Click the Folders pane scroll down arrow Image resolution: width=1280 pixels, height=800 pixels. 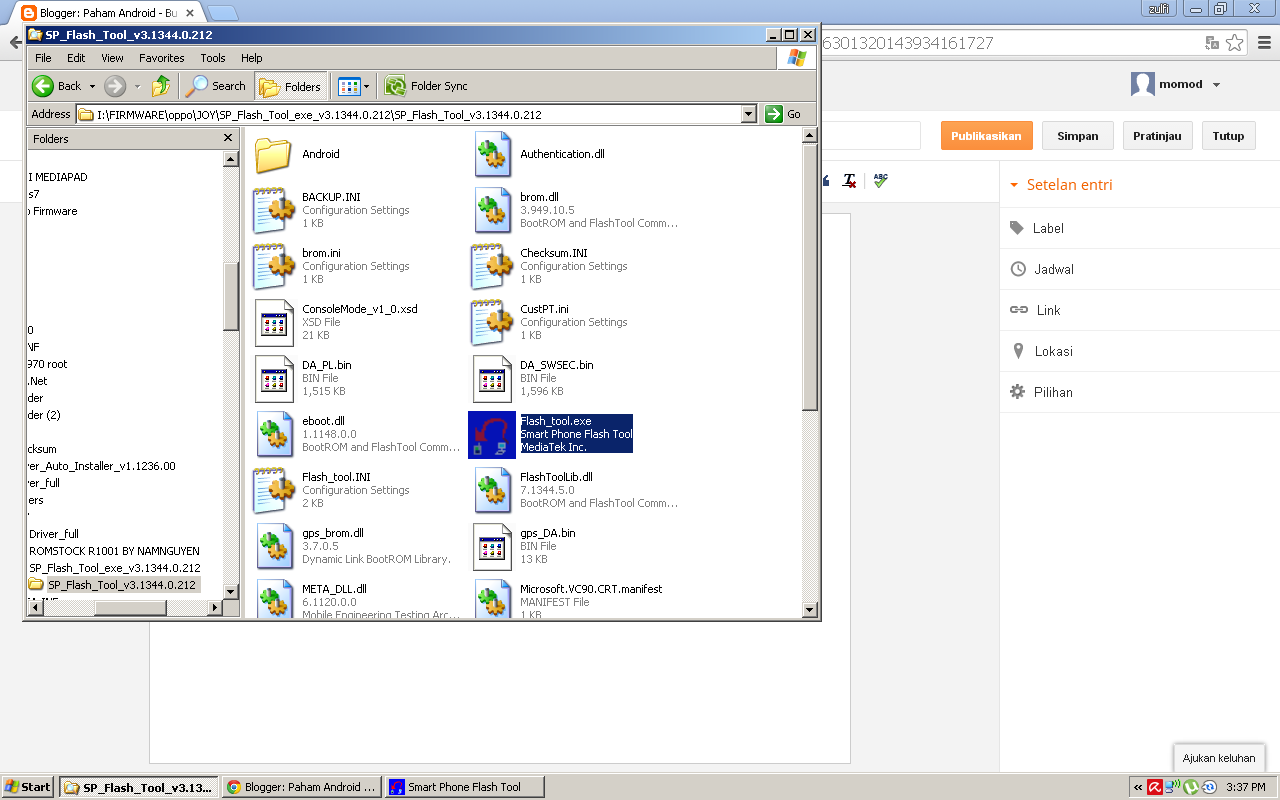tap(231, 591)
